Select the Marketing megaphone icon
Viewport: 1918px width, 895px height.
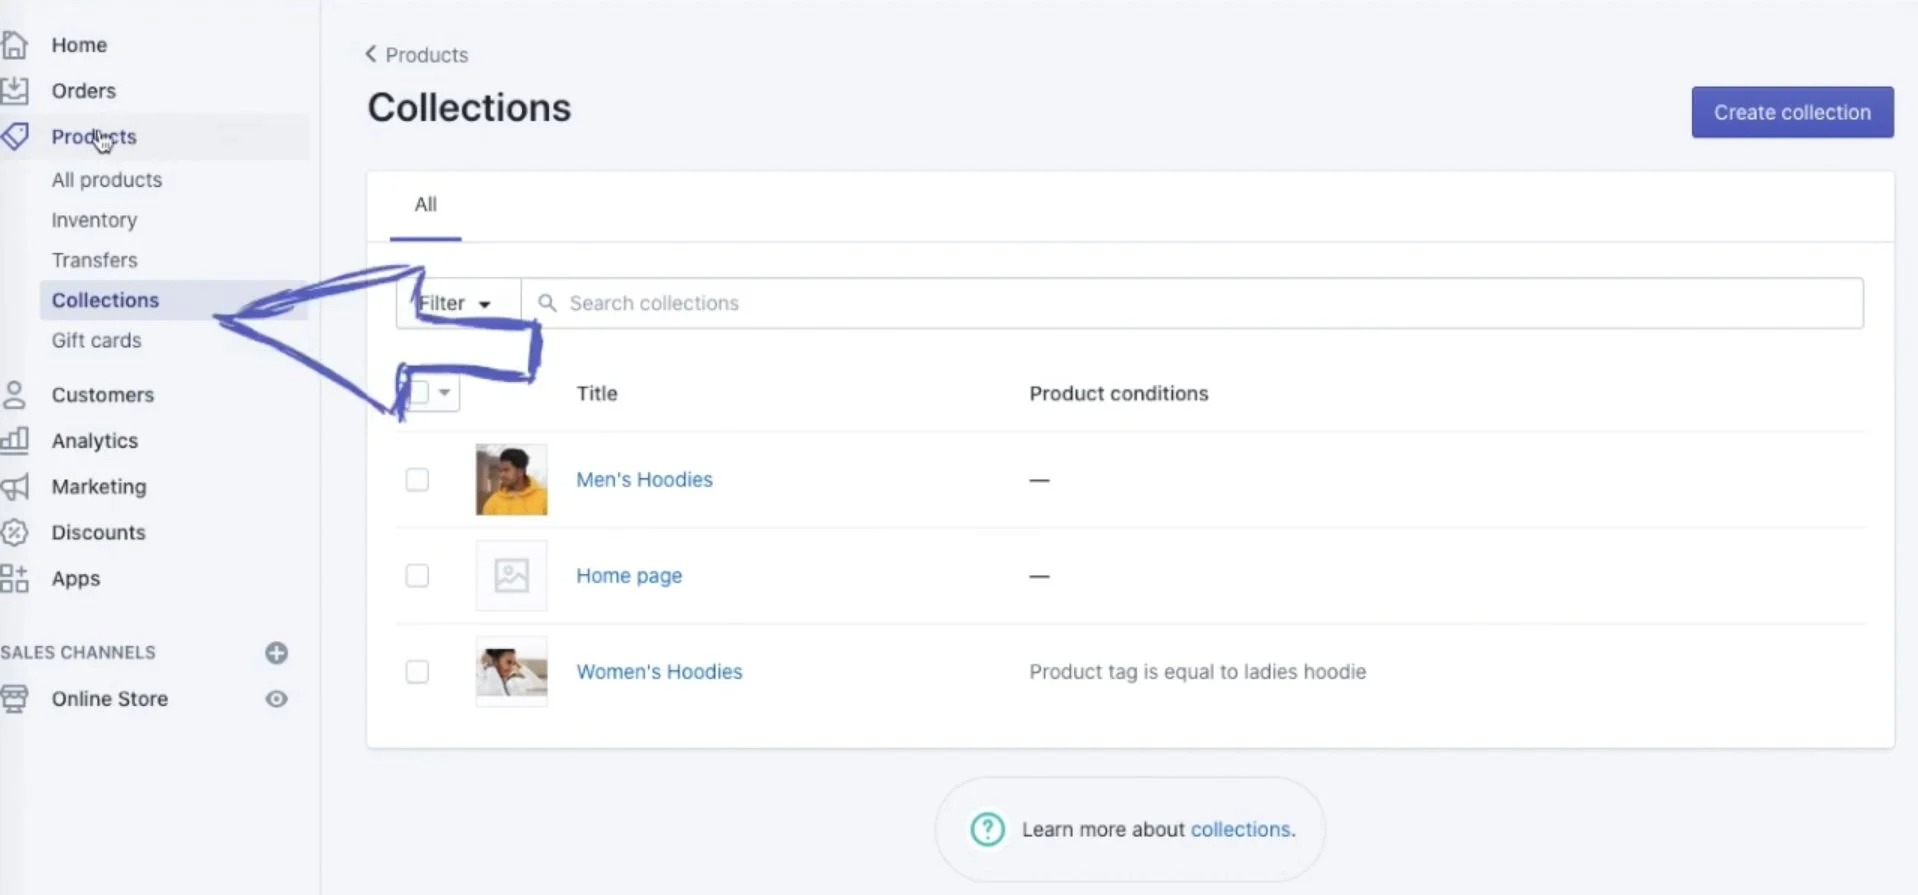[15, 486]
